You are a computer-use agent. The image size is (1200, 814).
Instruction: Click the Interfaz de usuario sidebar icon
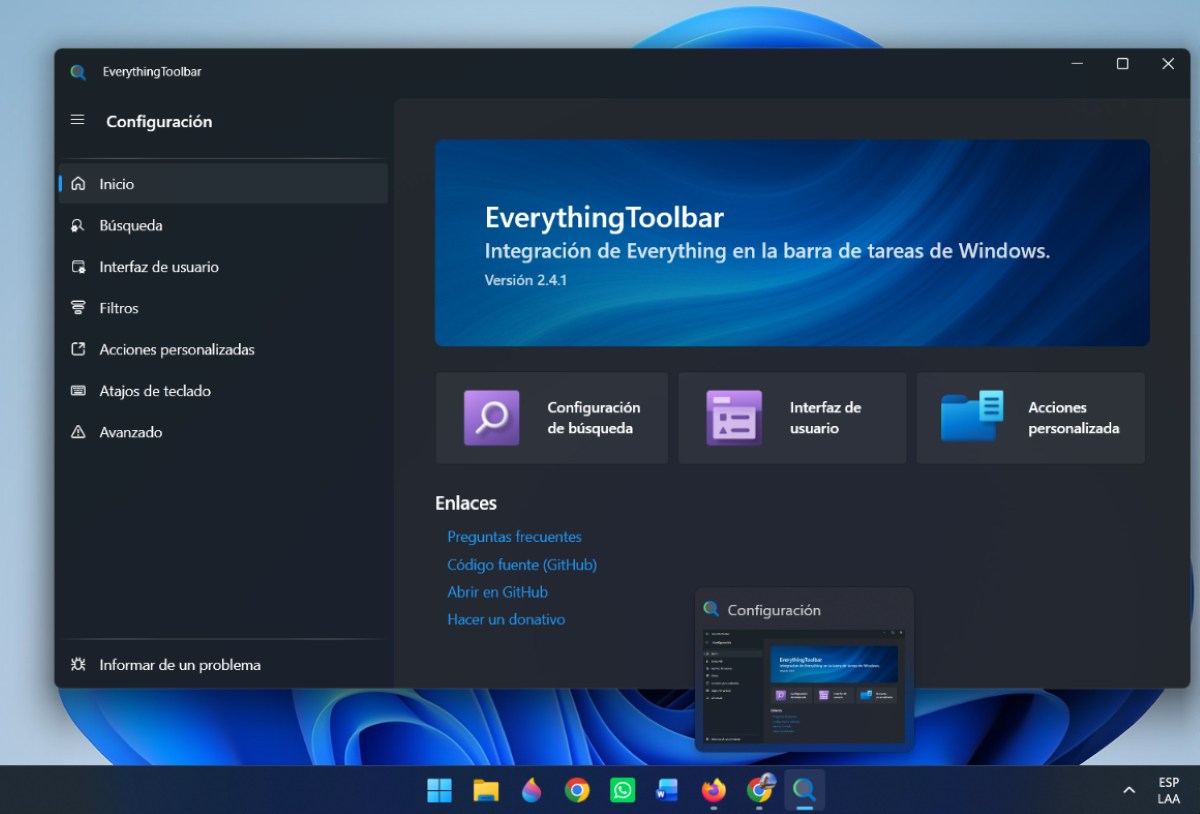78,267
